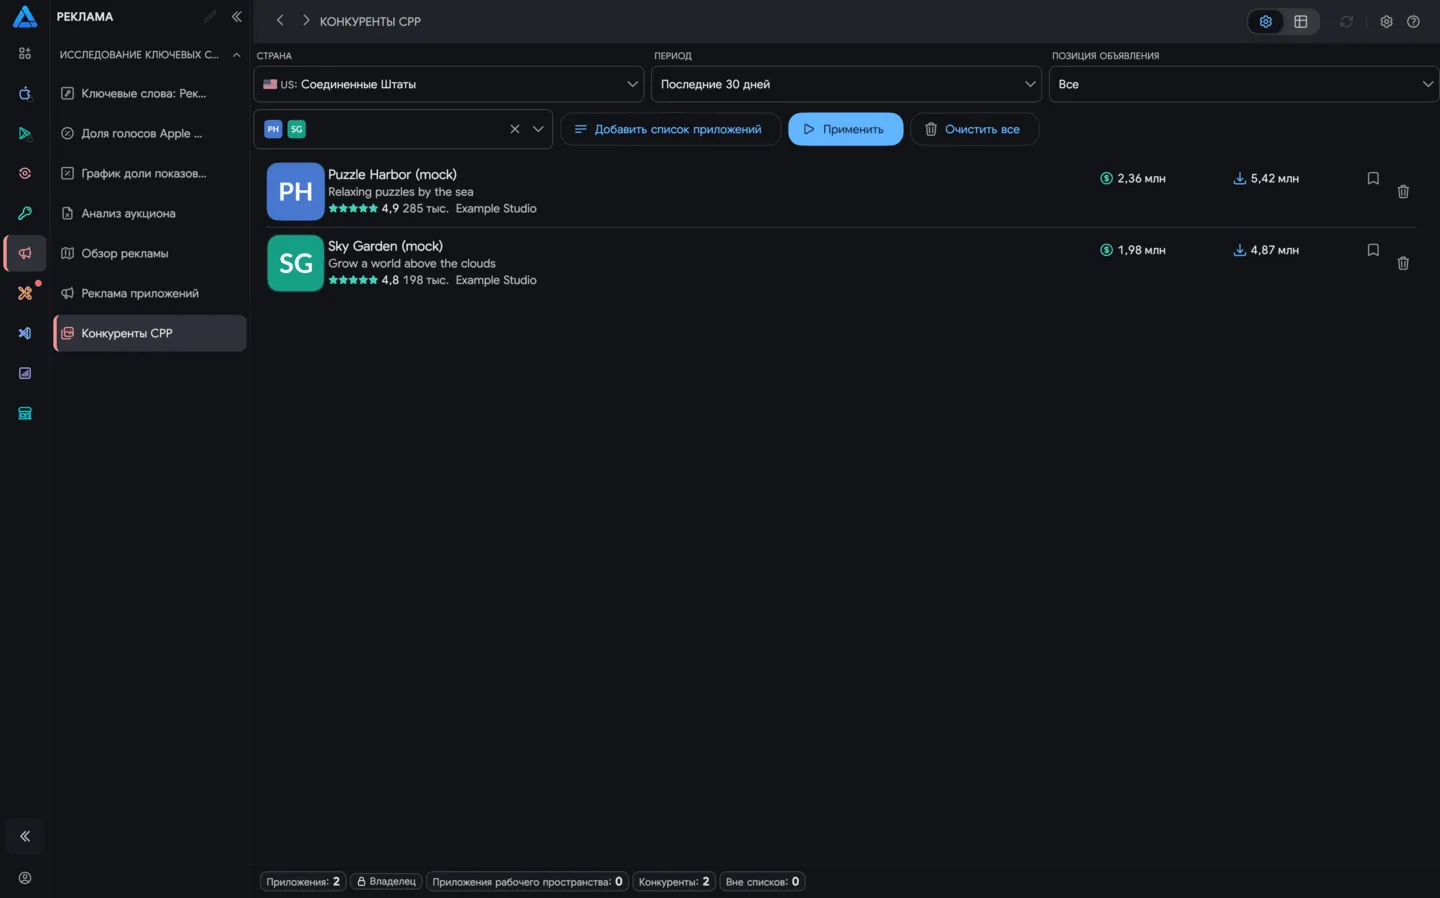Click the storefront icon in the left rail
The height and width of the screenshot is (898, 1440).
tap(25, 413)
